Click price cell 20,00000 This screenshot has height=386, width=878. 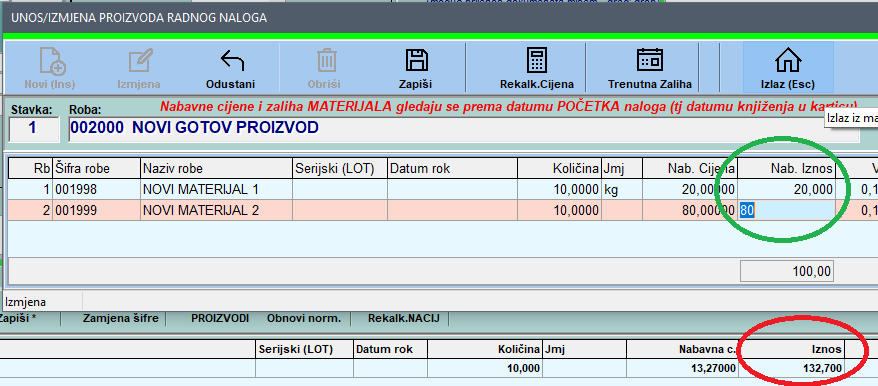coord(690,189)
